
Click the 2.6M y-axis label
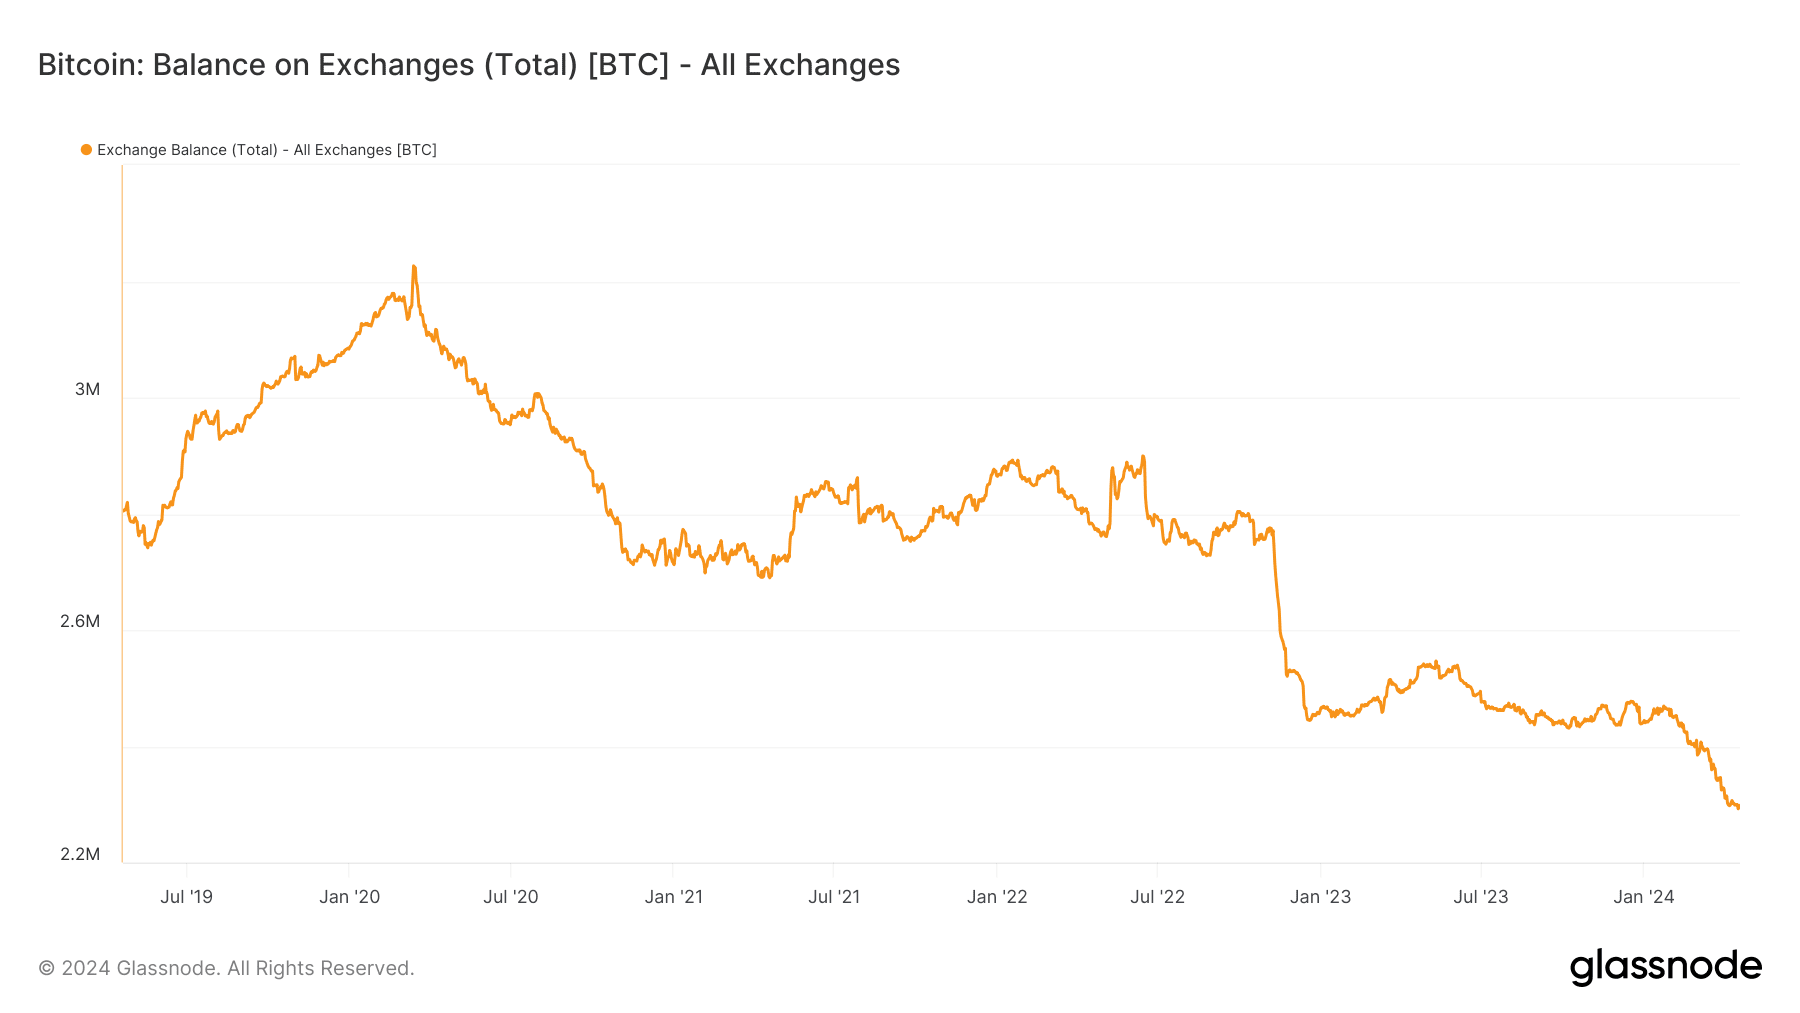pyautogui.click(x=80, y=621)
